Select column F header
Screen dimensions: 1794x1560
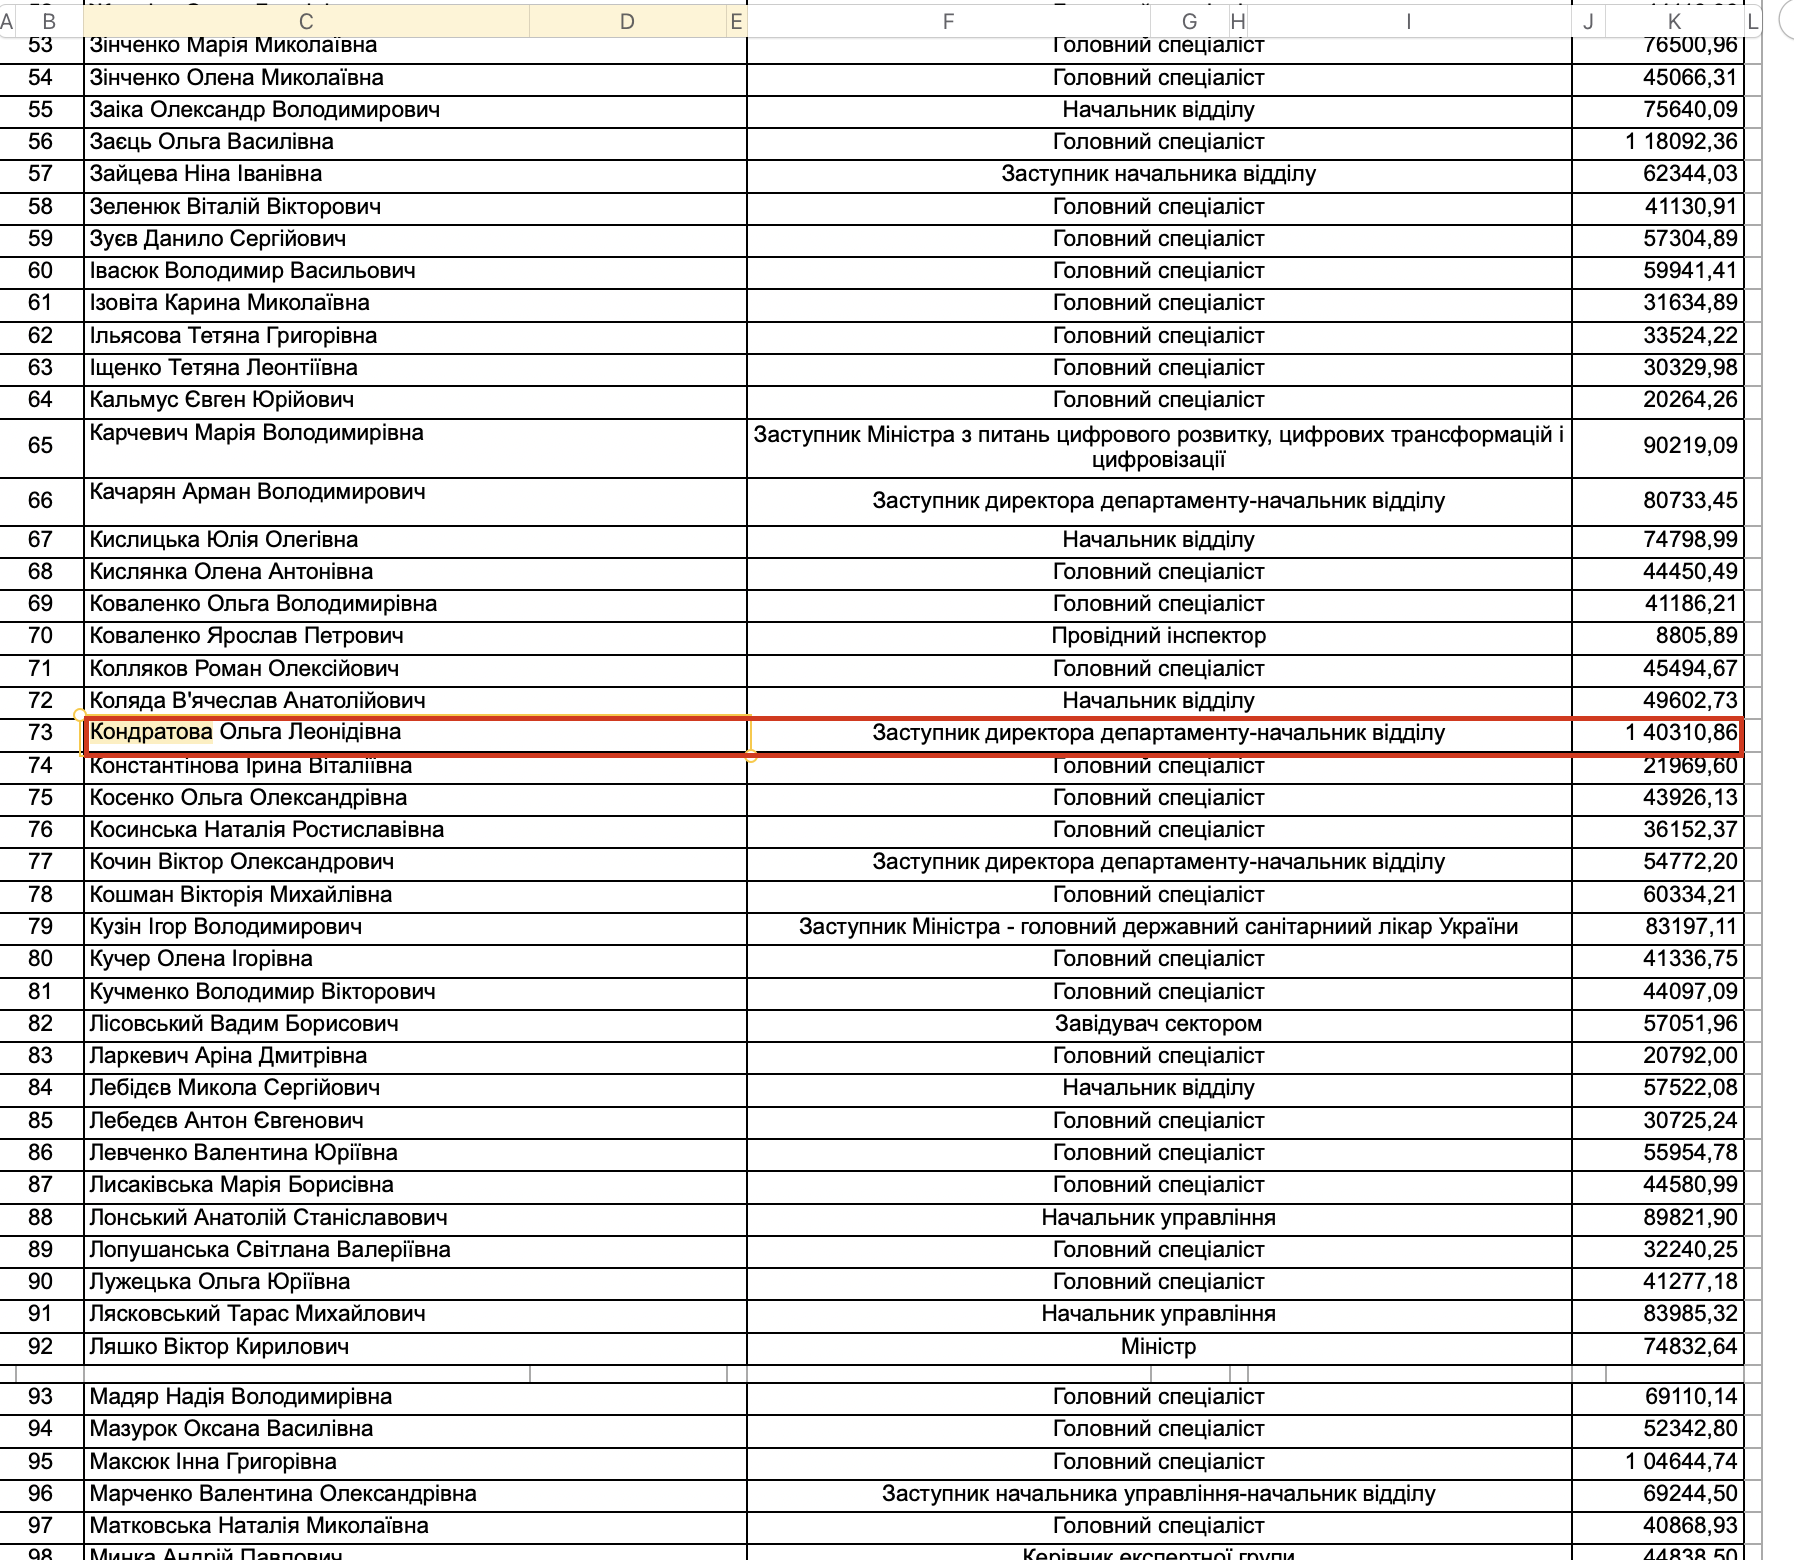point(948,21)
